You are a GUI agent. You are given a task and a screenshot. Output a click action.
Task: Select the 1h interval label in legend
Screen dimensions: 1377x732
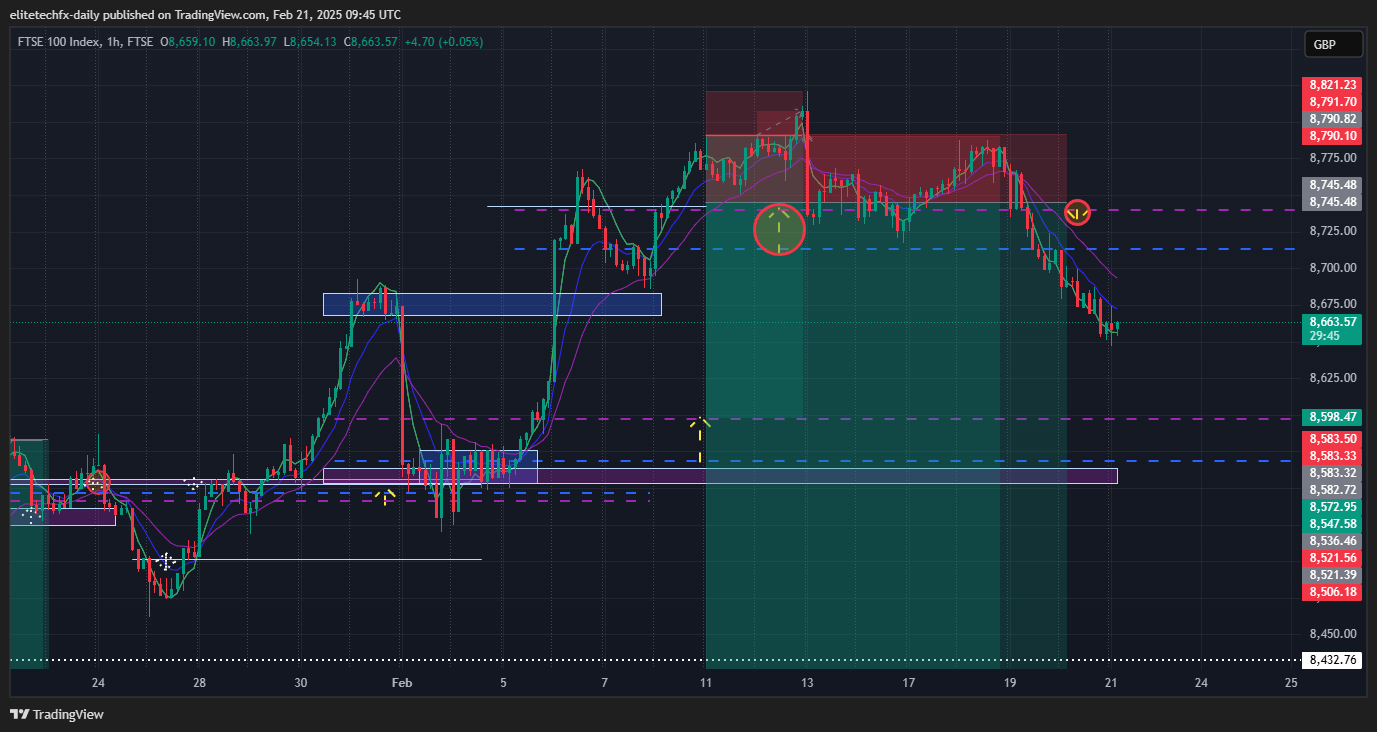point(112,42)
